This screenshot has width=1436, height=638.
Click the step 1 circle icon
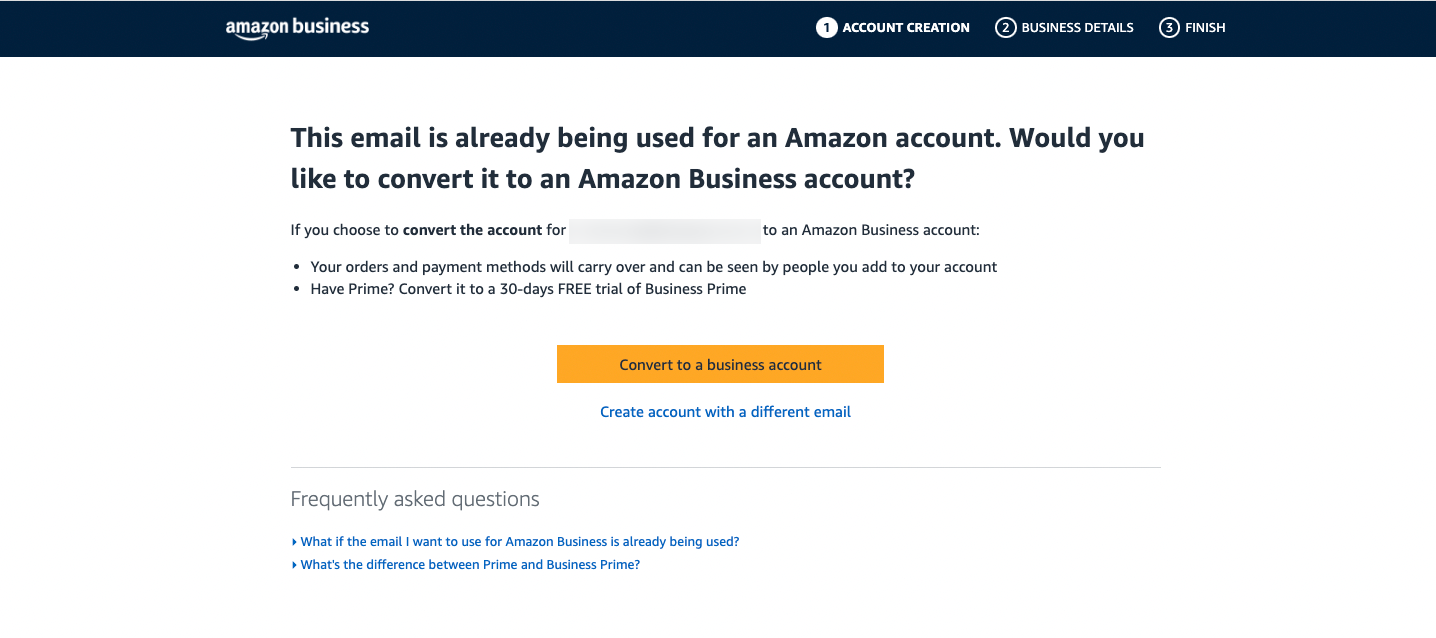[826, 28]
